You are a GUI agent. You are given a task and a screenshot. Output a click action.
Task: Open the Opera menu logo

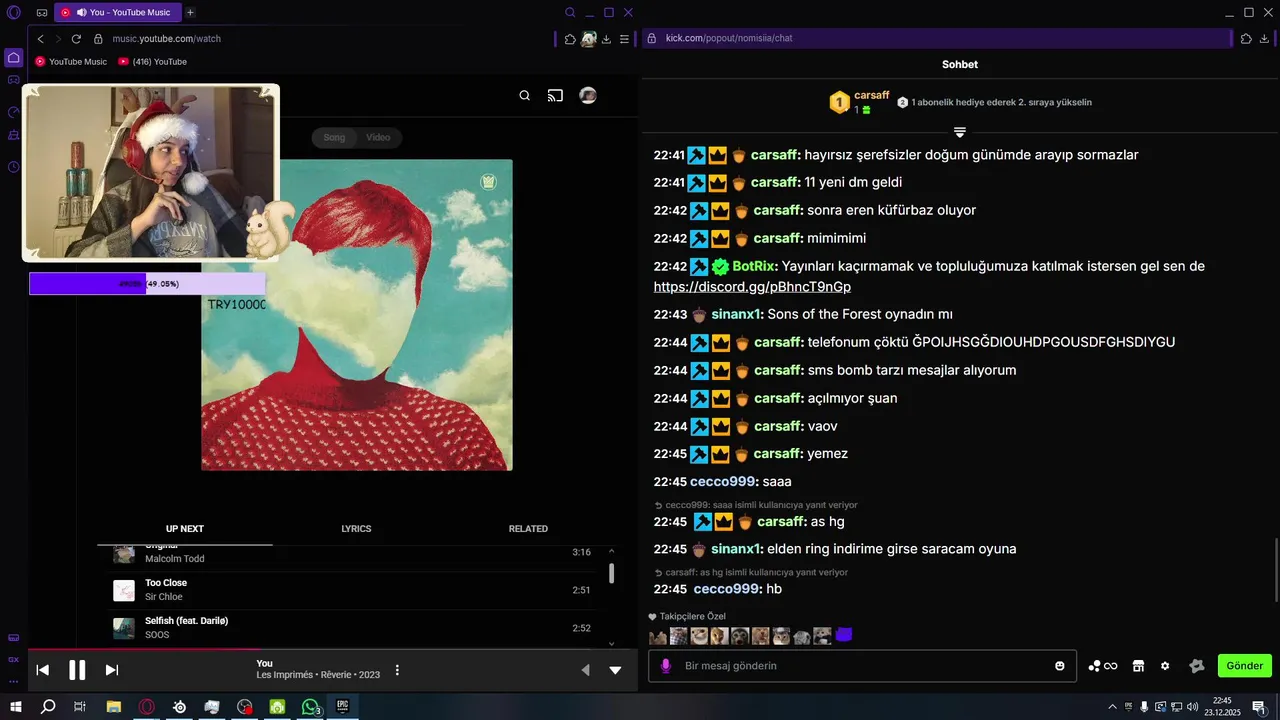pyautogui.click(x=14, y=13)
